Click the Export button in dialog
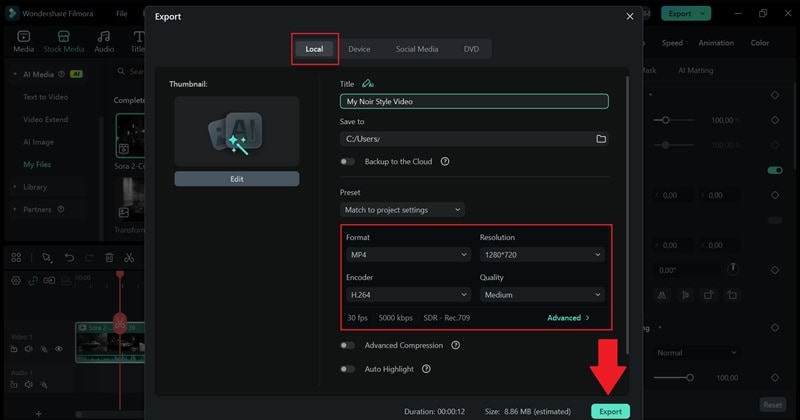Viewport: 800px width, 420px height. click(610, 411)
